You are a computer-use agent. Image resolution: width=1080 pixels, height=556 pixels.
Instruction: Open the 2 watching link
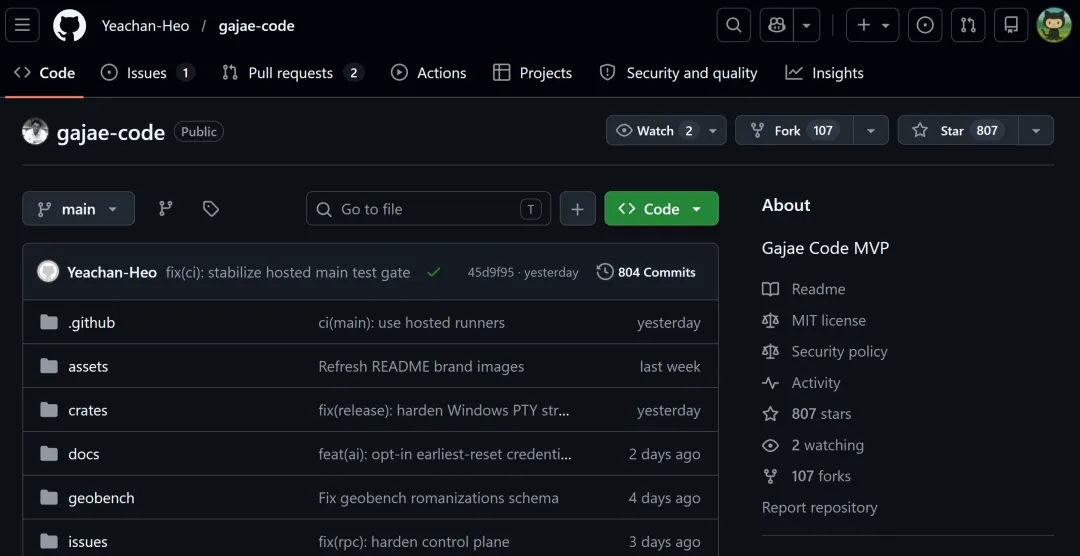(813, 445)
